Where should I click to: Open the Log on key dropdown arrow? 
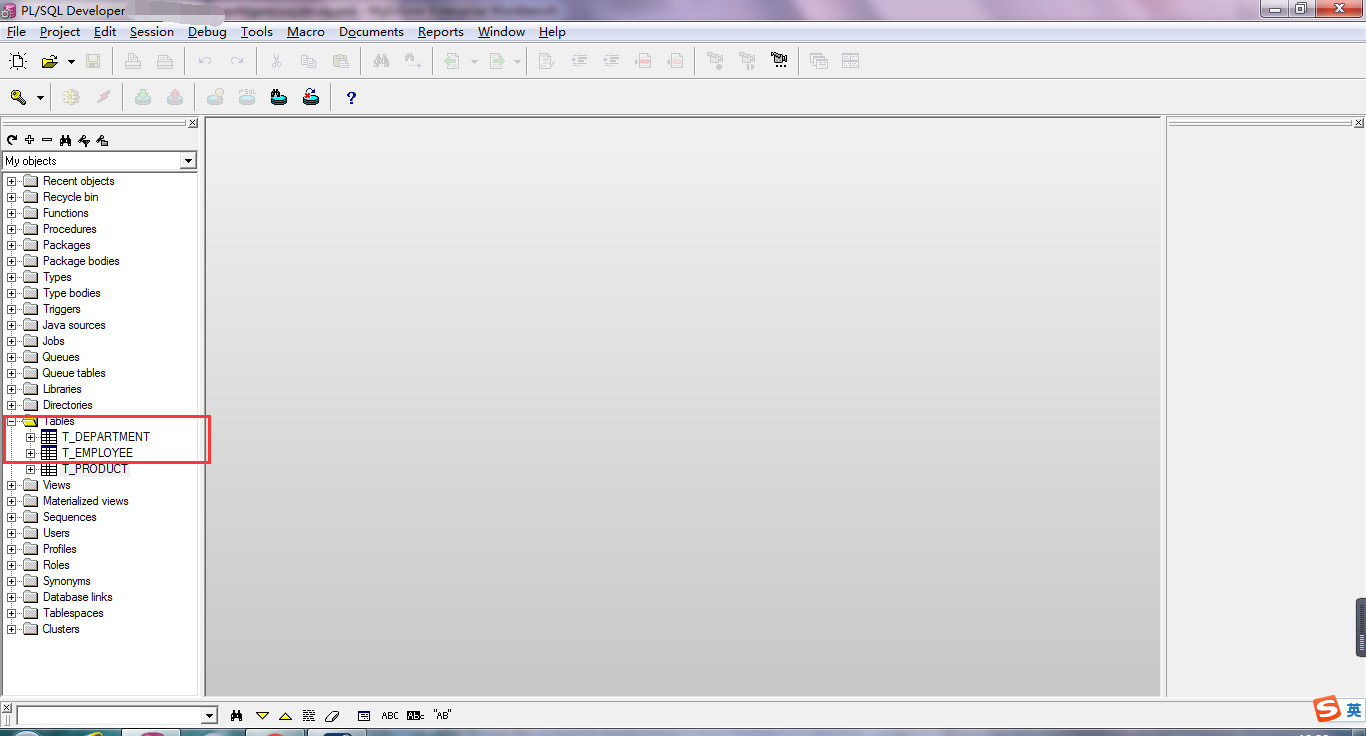click(40, 98)
